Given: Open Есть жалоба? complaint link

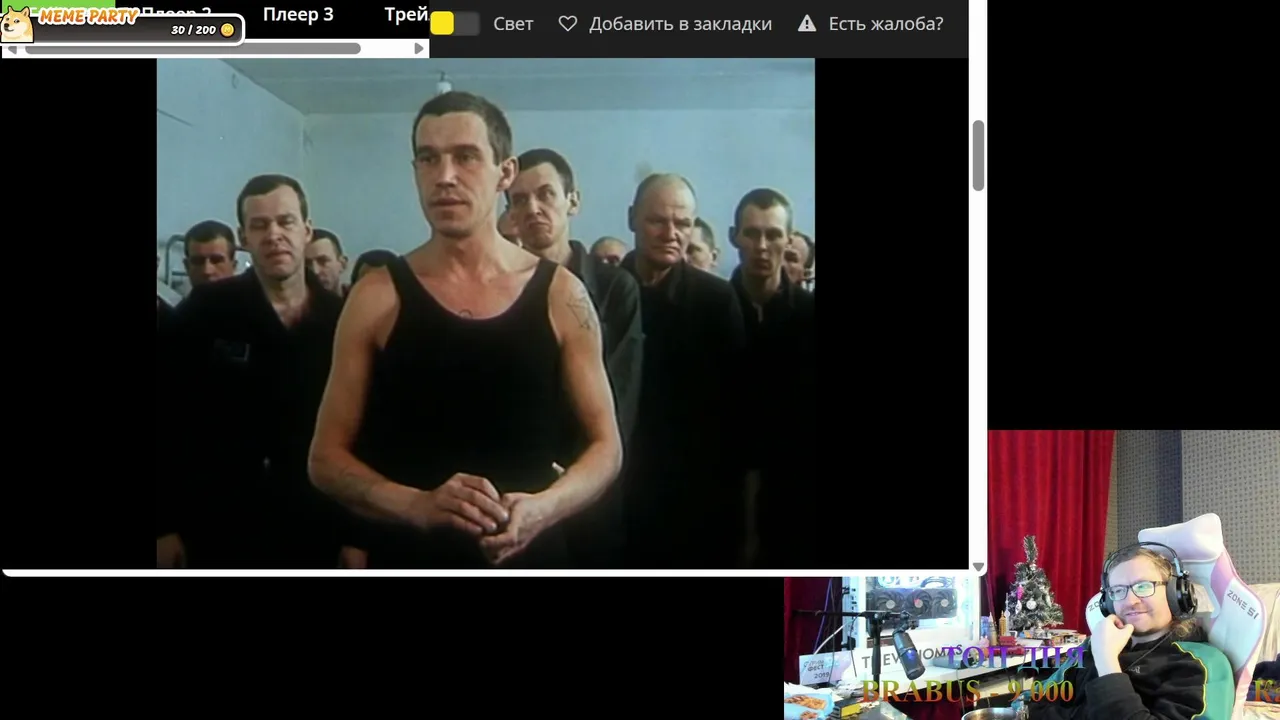Looking at the screenshot, I should pyautogui.click(x=885, y=23).
